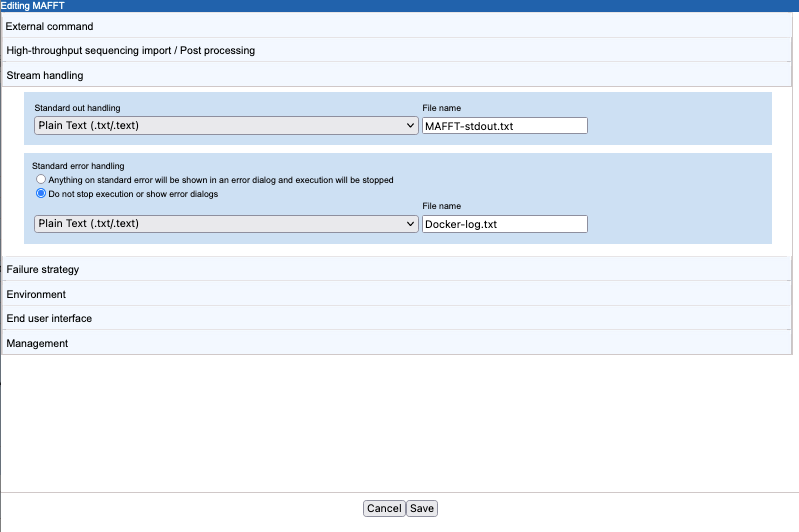Image resolution: width=799 pixels, height=532 pixels.
Task: Open the Standard out handling format dropdown
Action: (x=226, y=125)
